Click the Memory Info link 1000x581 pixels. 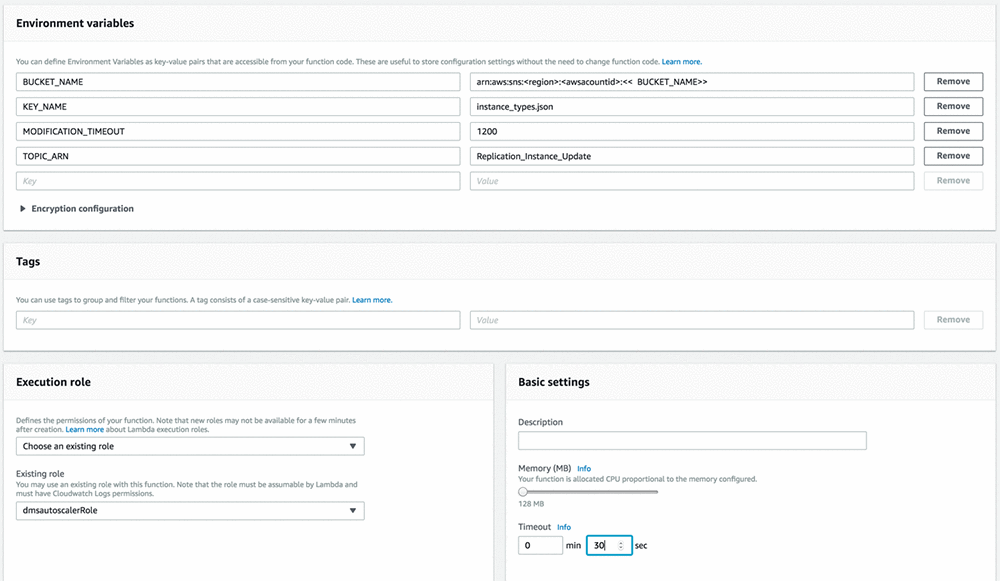coord(584,468)
